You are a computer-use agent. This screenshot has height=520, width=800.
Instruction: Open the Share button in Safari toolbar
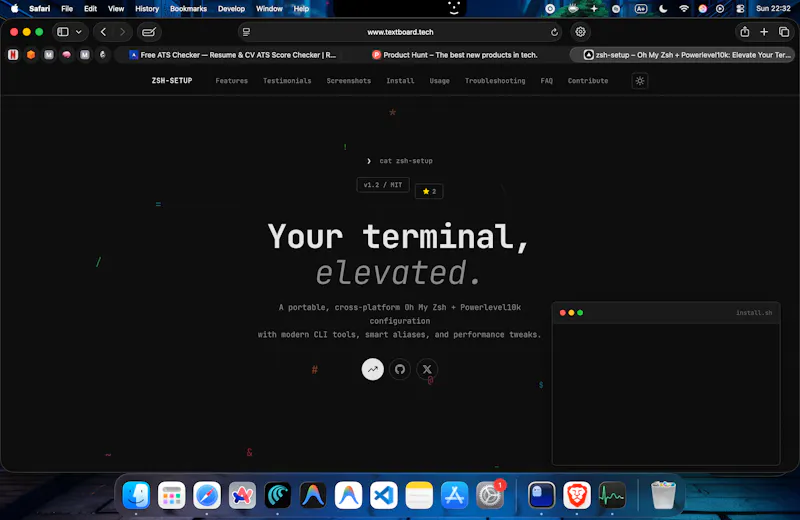[745, 32]
